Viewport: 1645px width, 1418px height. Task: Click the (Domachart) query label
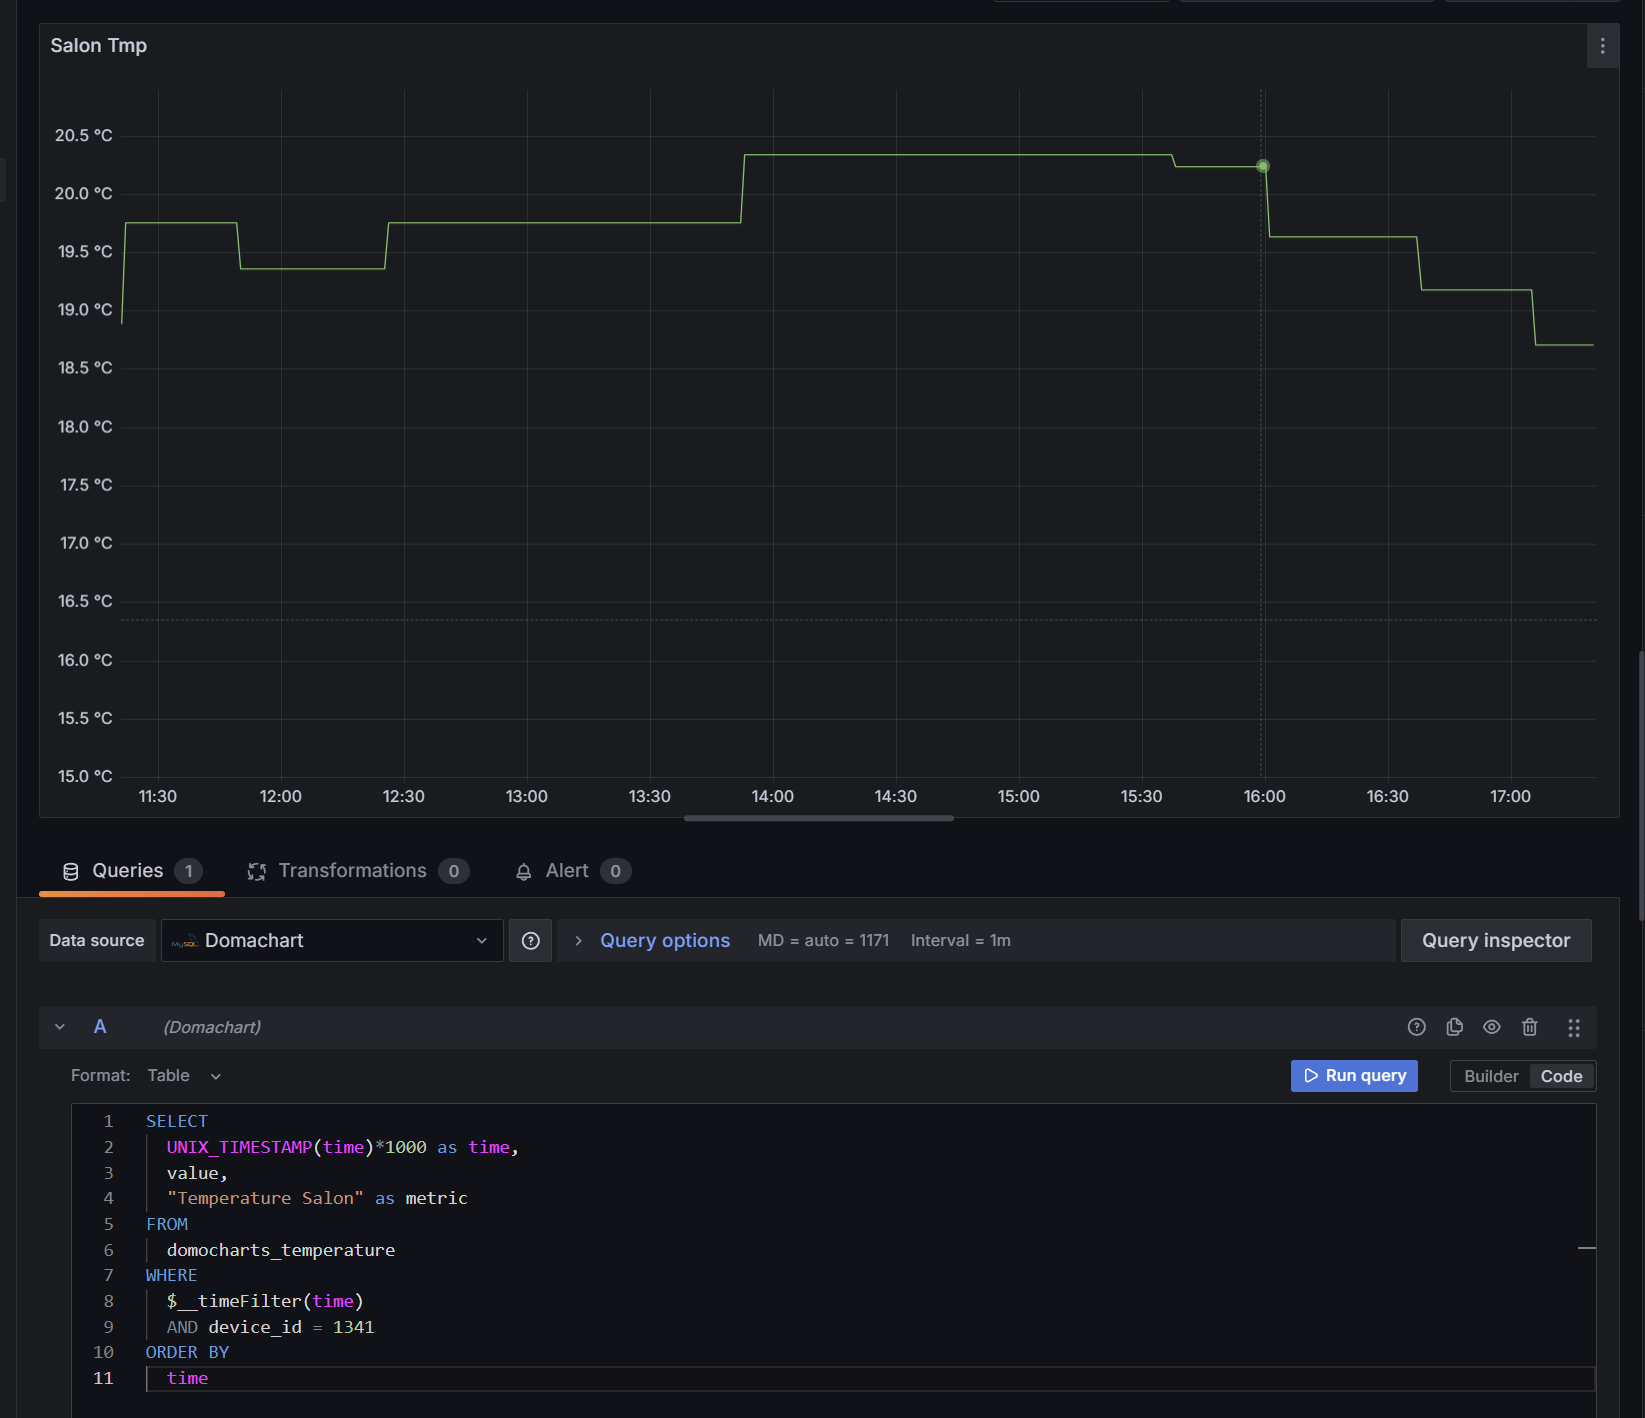tap(212, 1027)
